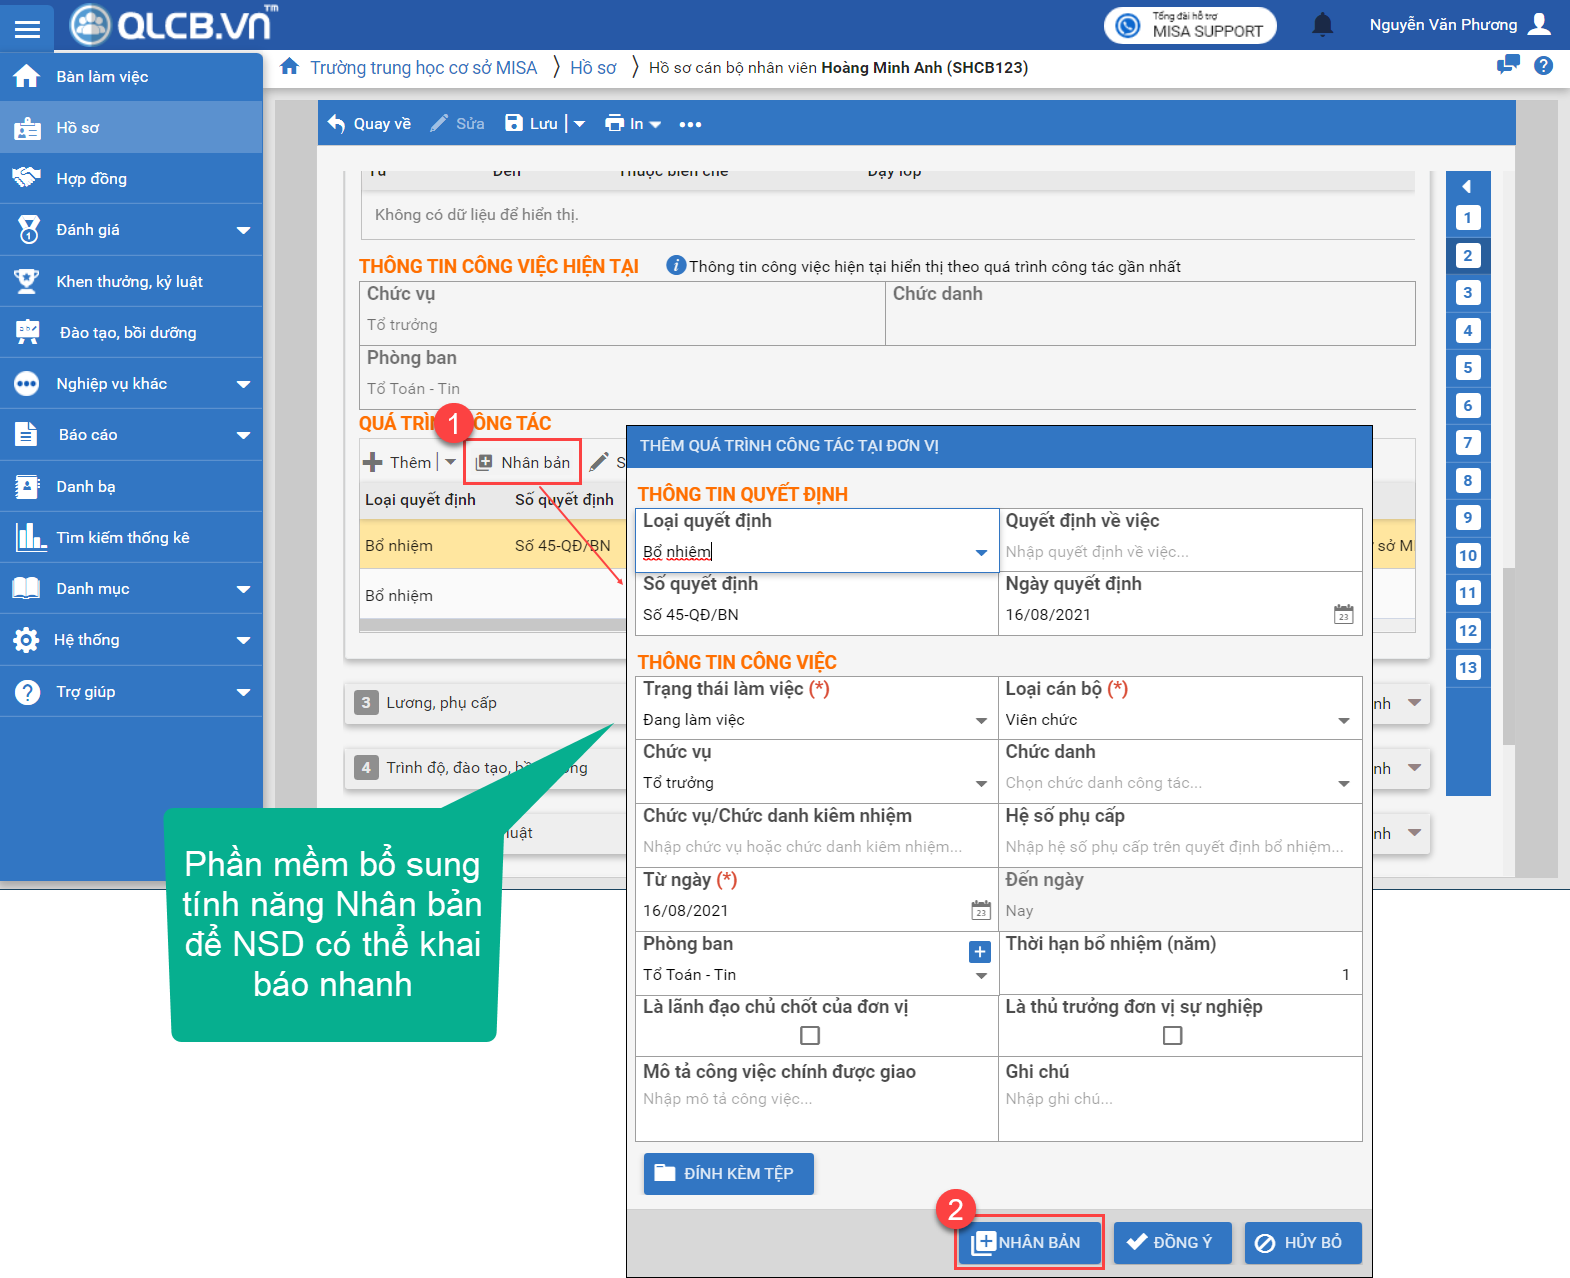Click the help question mark icon

click(x=1543, y=66)
